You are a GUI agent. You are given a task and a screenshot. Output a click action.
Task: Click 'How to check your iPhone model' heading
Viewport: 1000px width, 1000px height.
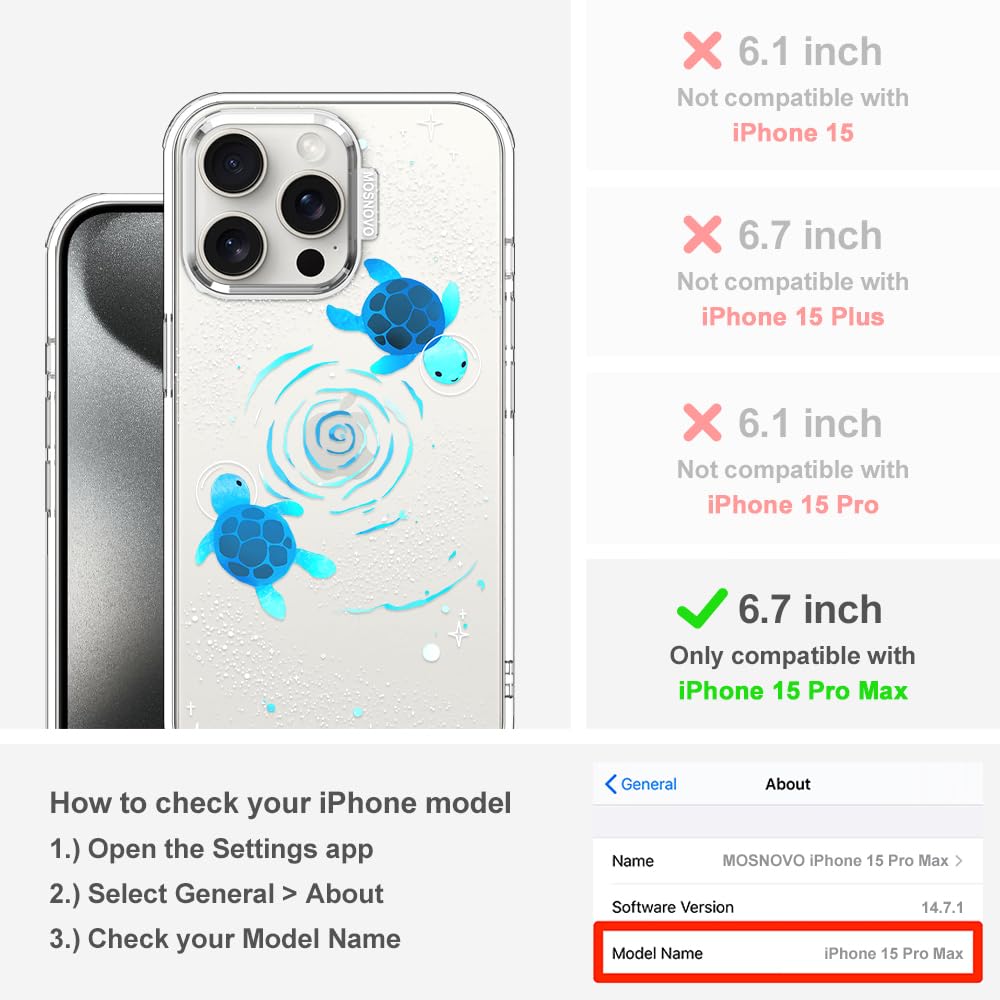(x=281, y=803)
